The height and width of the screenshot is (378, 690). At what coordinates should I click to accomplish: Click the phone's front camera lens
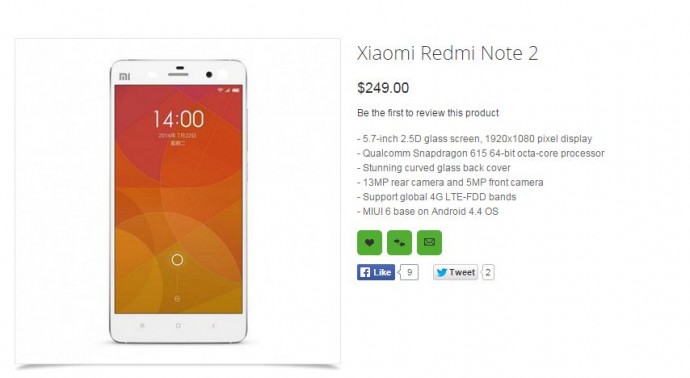[x=209, y=75]
